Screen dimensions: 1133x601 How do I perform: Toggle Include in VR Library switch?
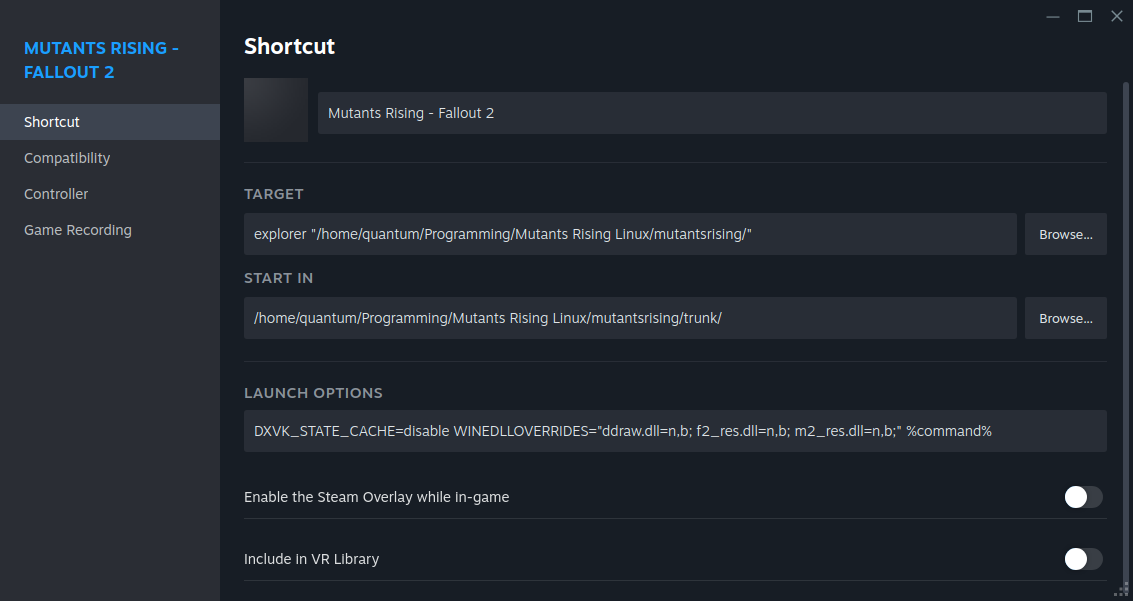tap(1083, 559)
